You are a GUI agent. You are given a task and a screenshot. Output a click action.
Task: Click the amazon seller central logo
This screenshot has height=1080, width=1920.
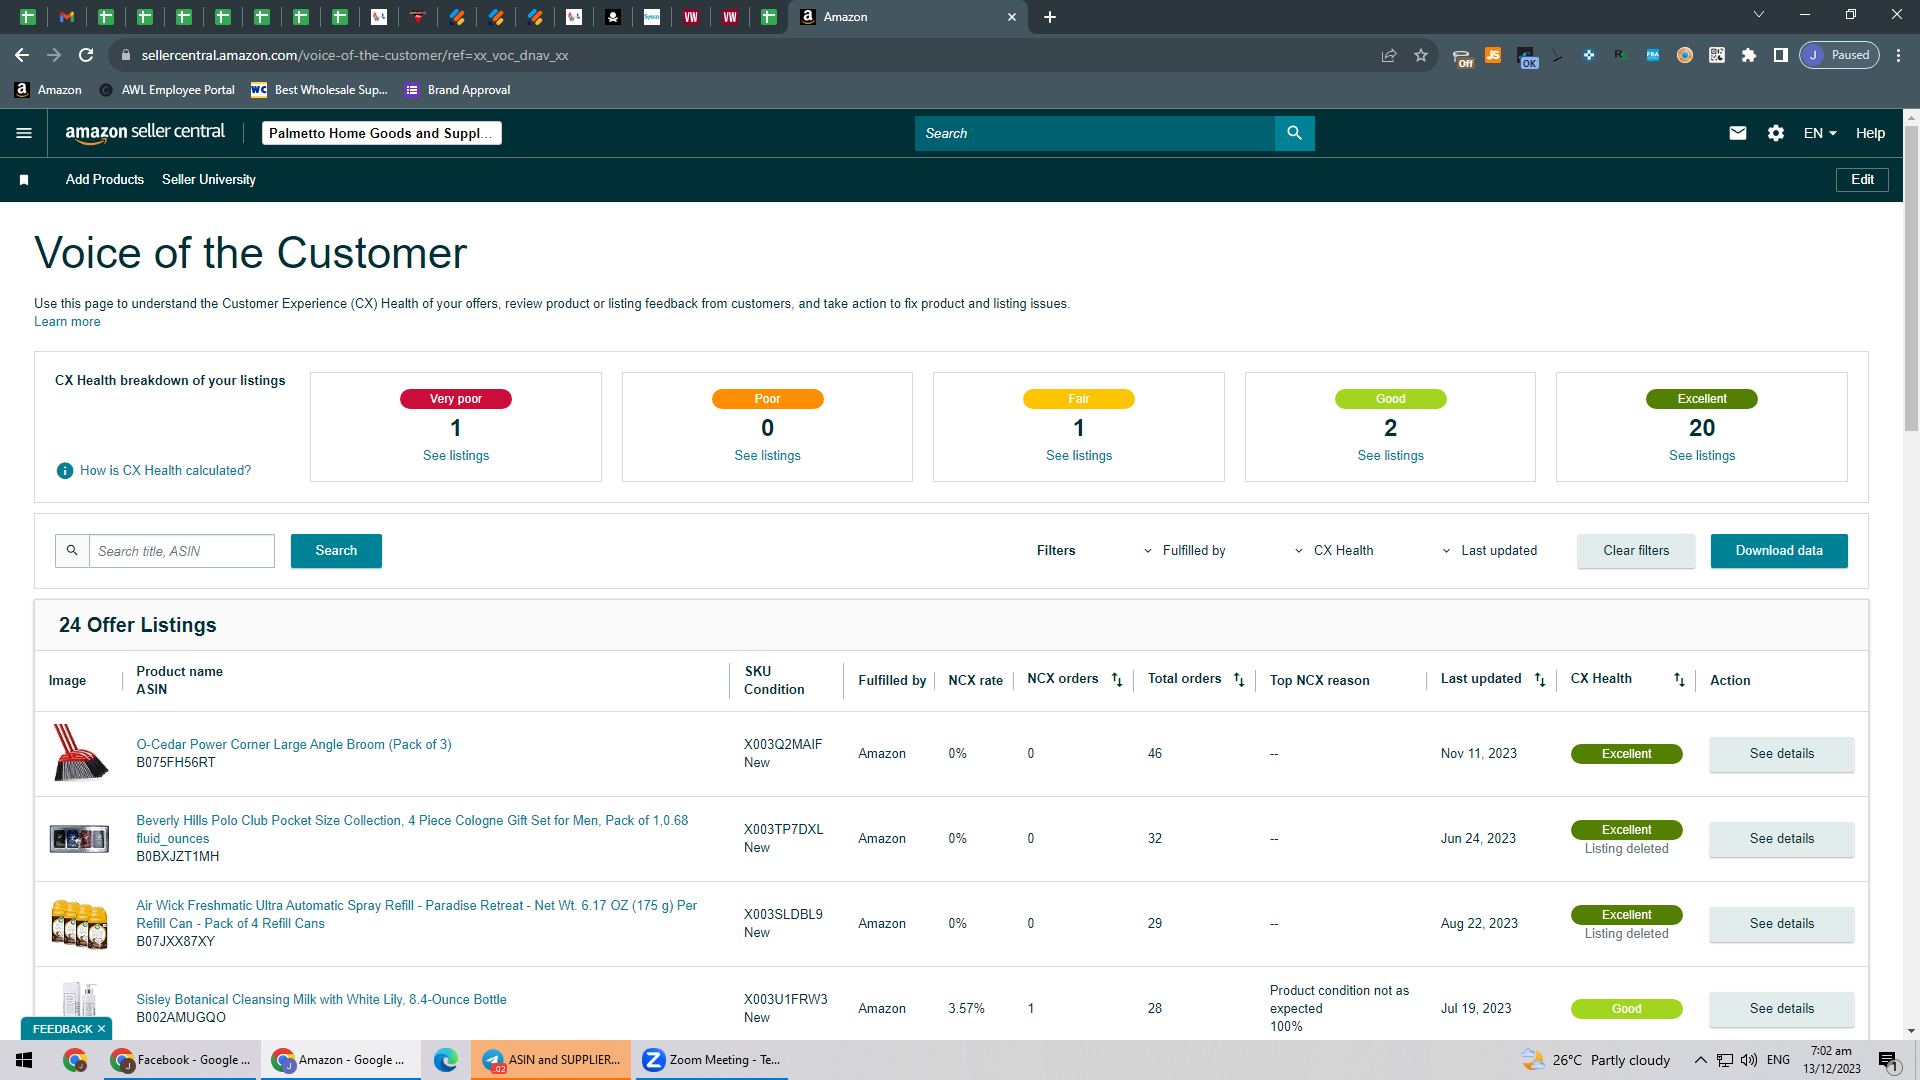[145, 133]
